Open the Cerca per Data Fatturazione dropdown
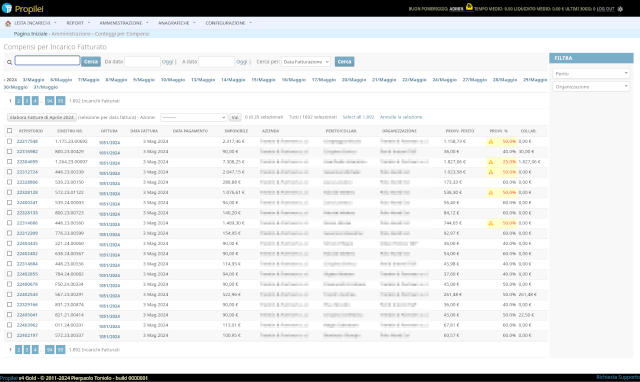The width and height of the screenshot is (640, 382). [x=306, y=62]
